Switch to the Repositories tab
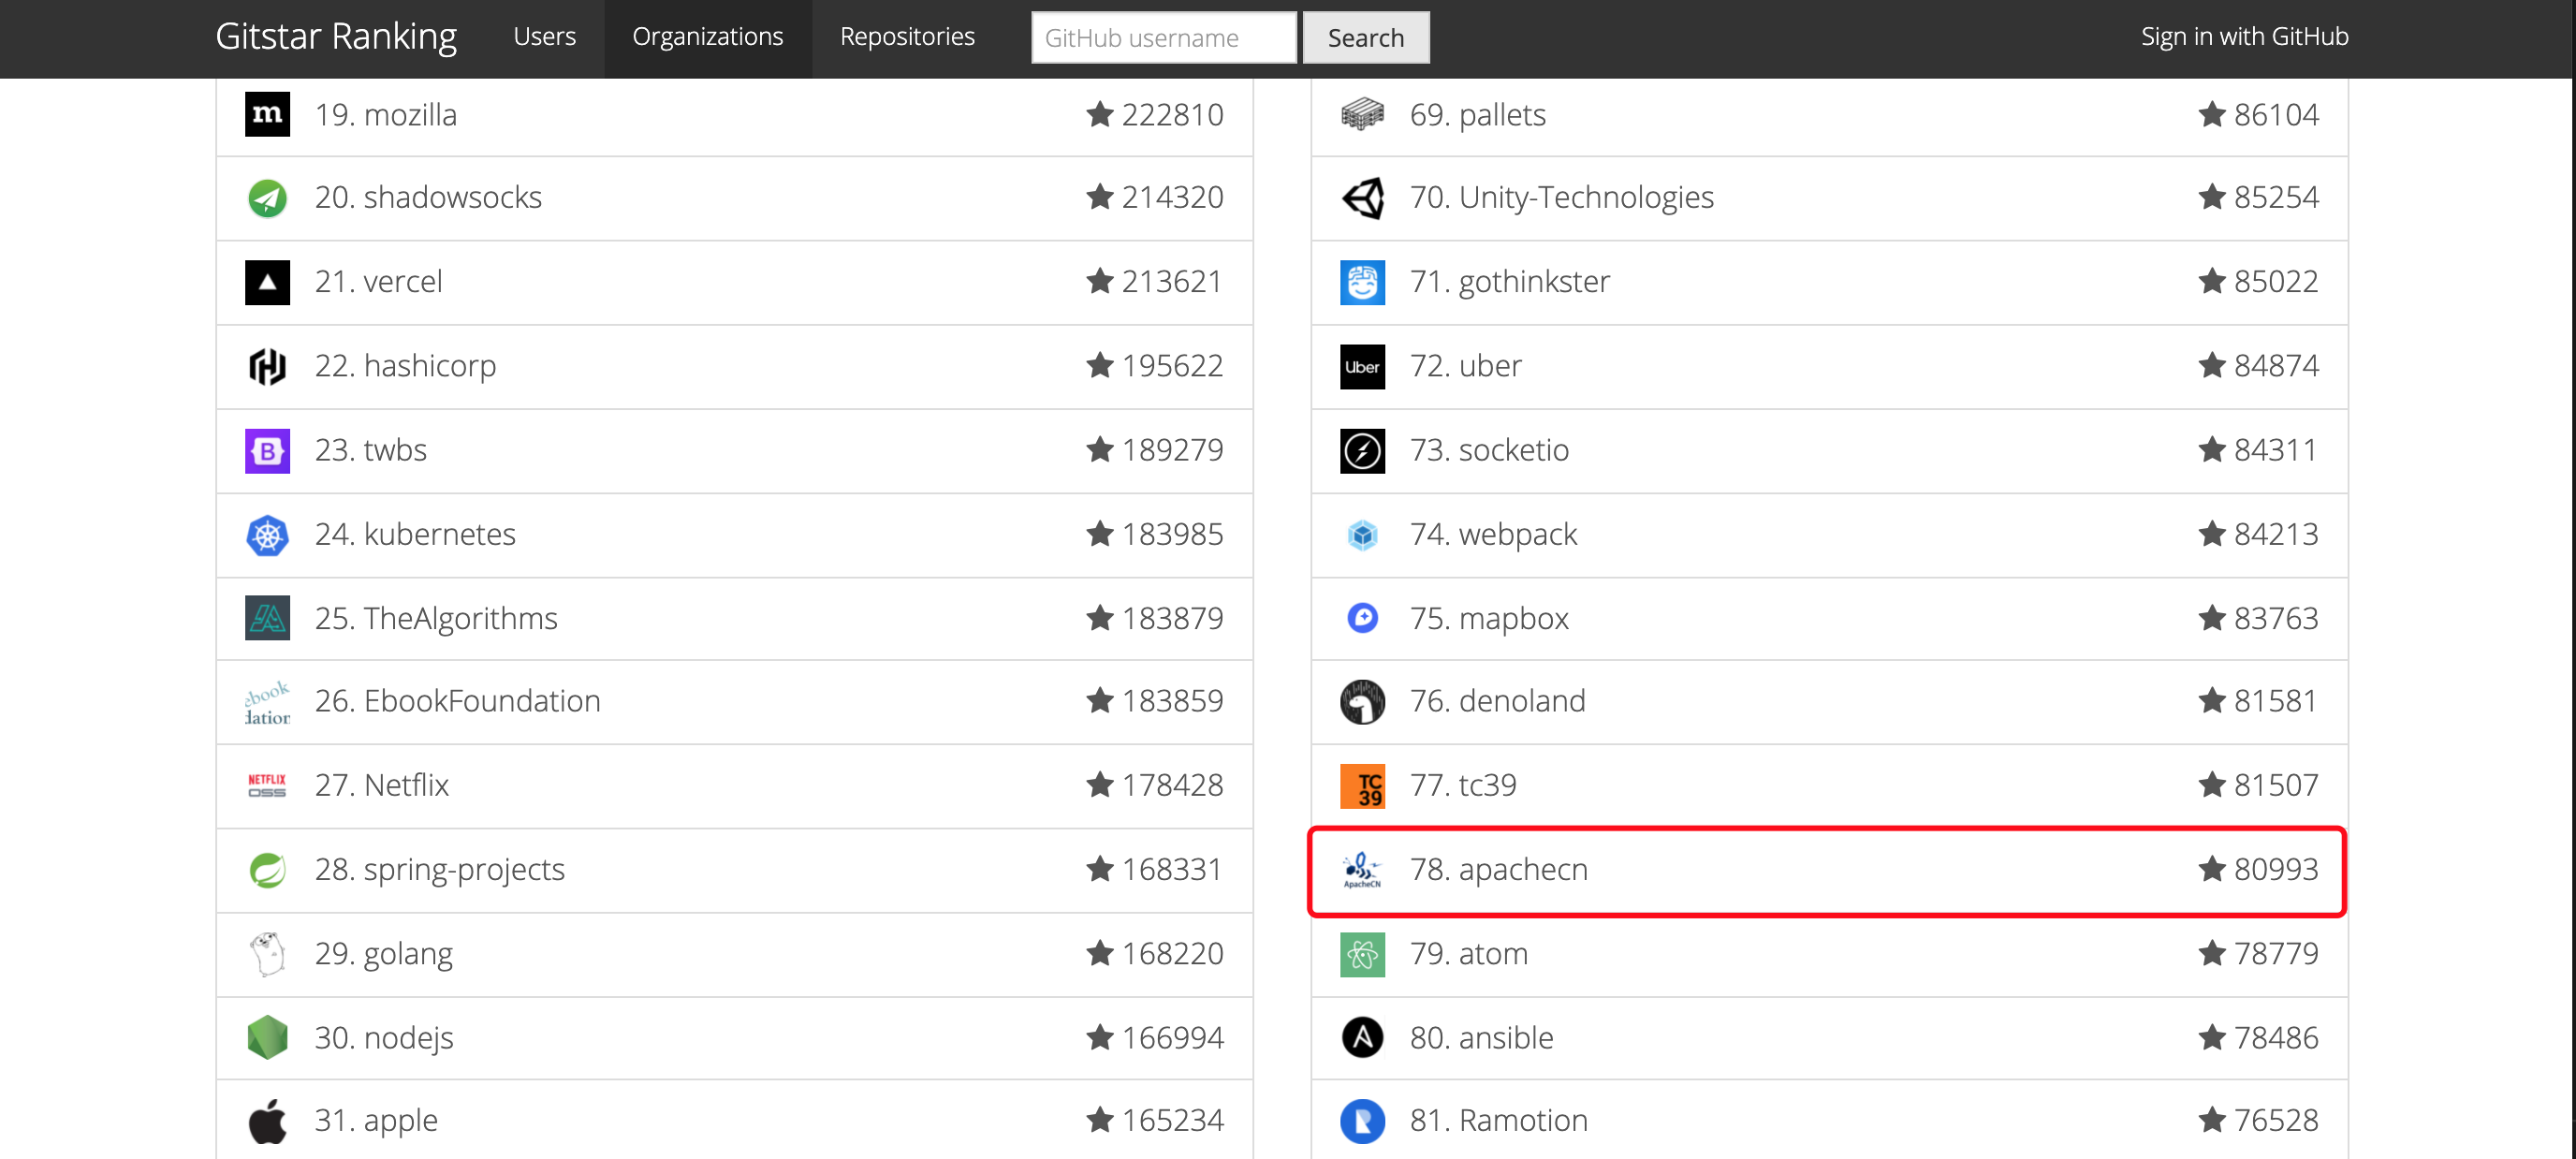2576x1159 pixels. click(907, 37)
